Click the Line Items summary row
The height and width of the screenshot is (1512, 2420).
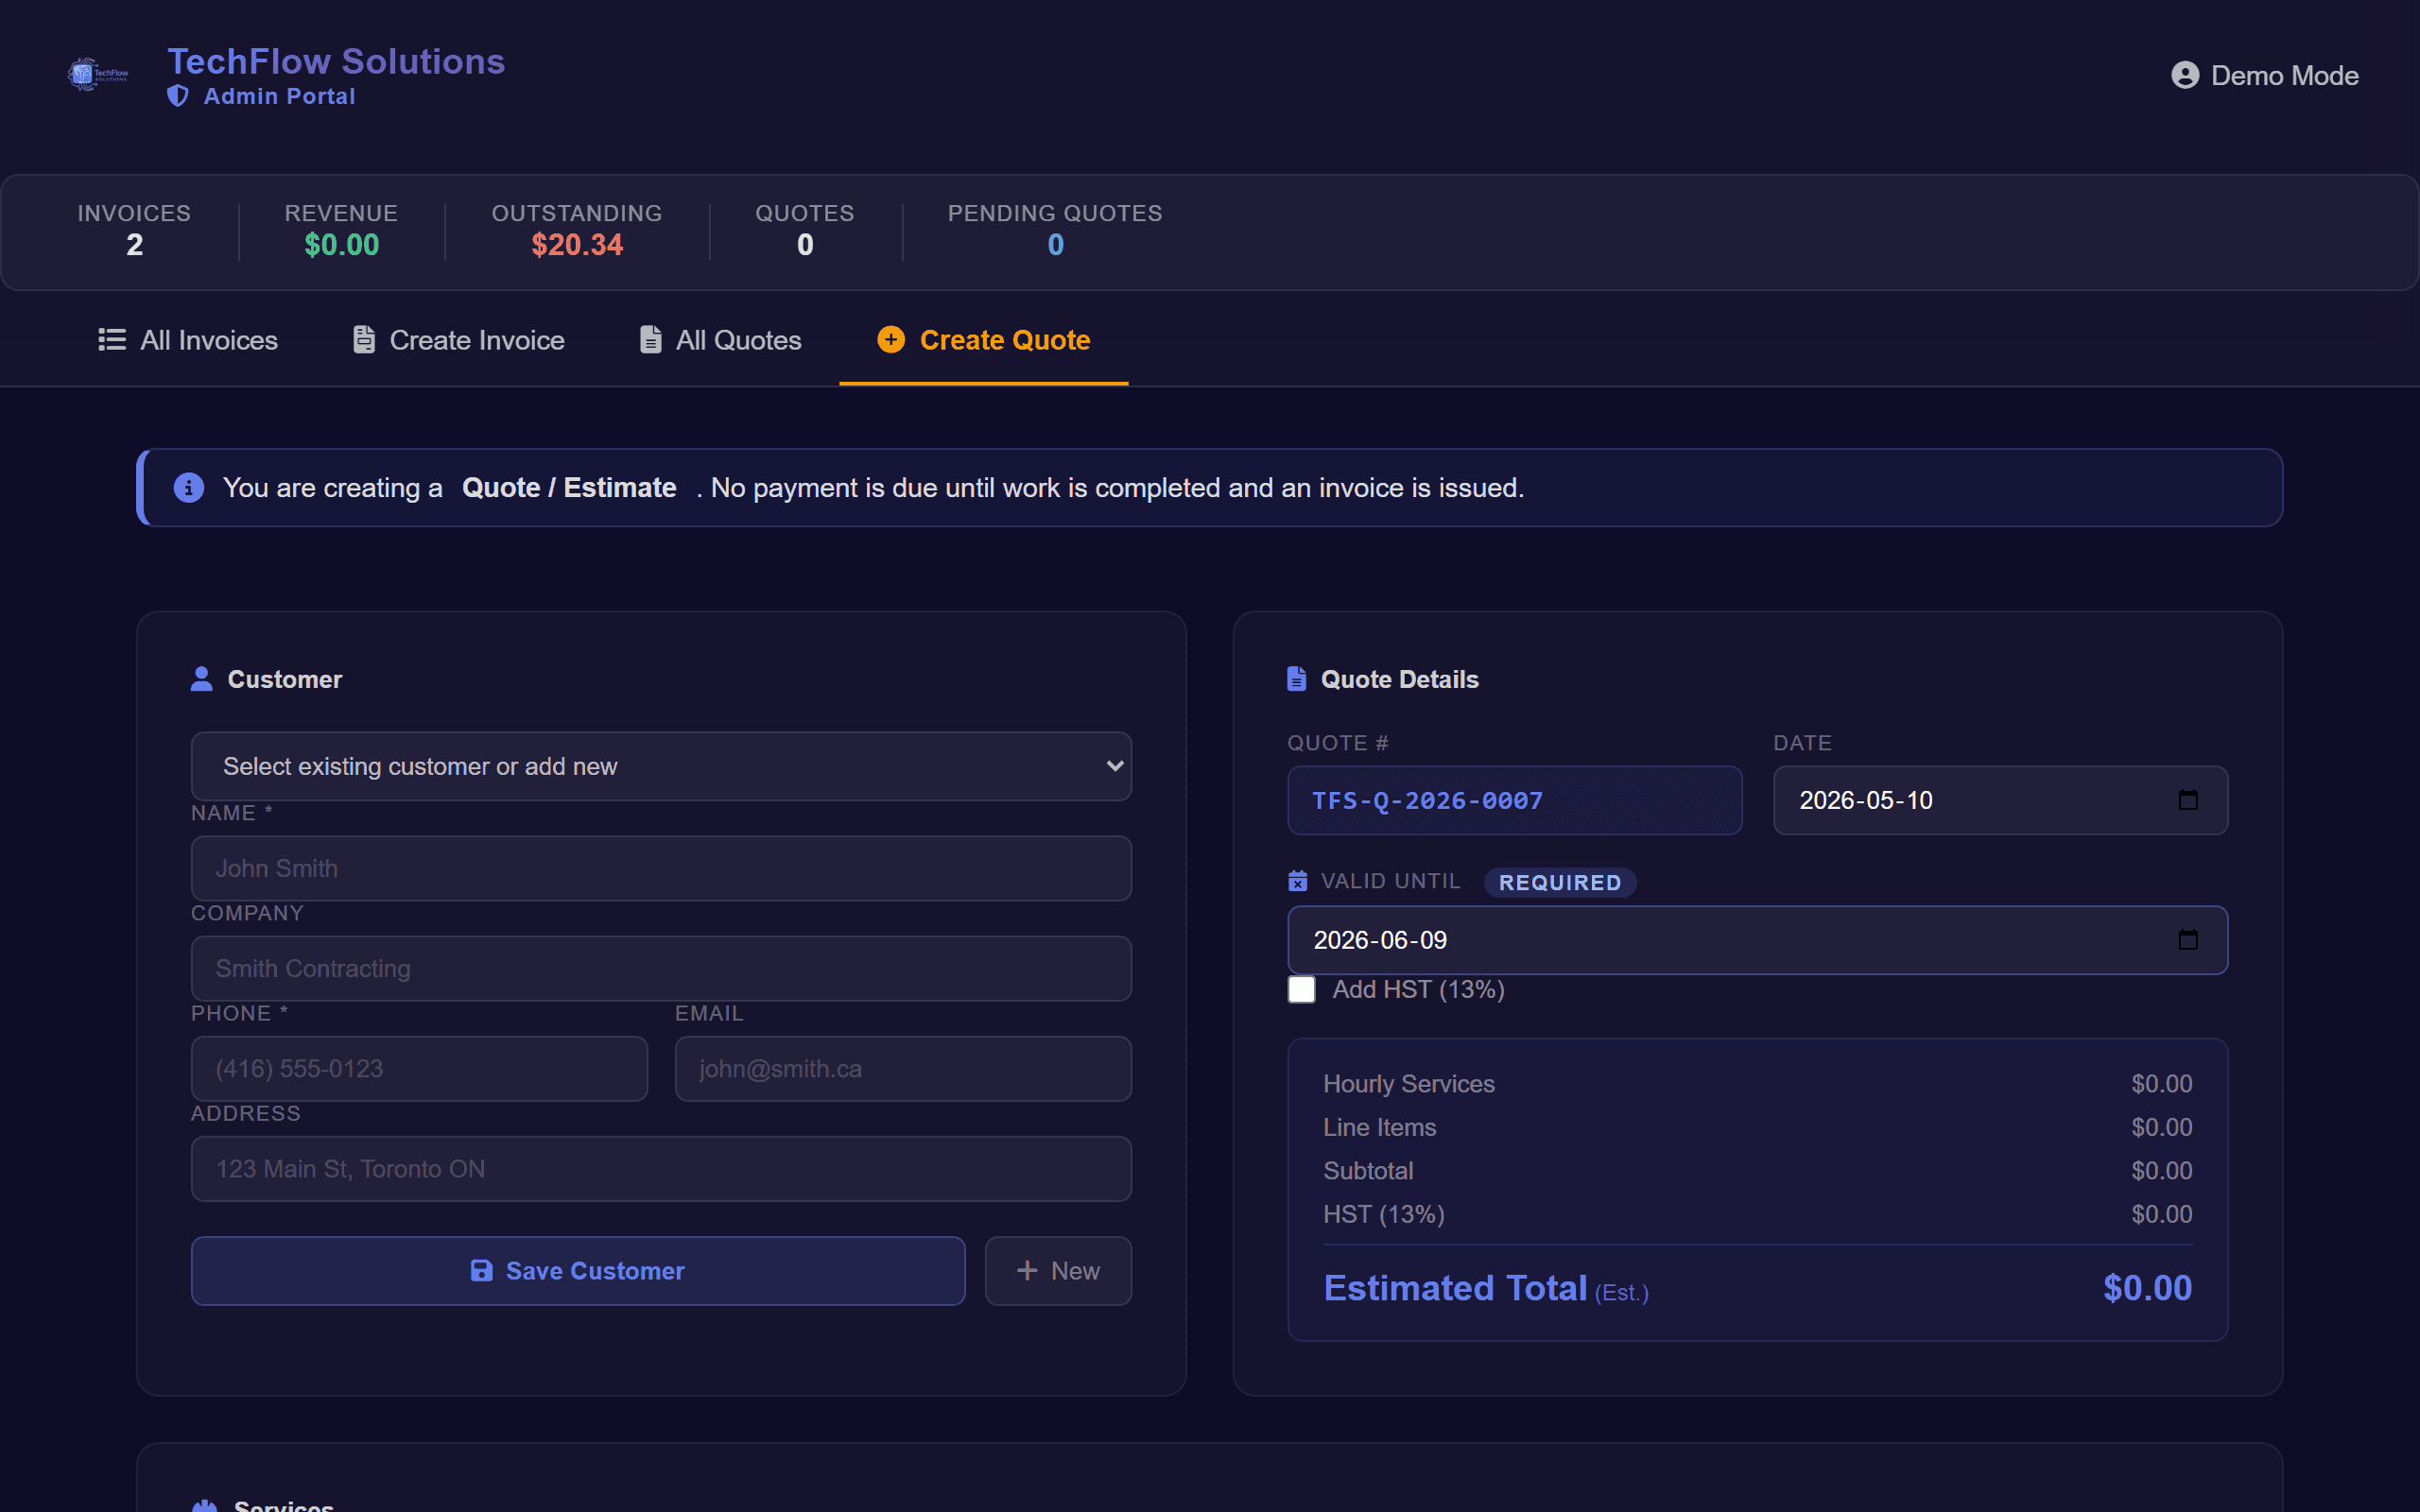(1757, 1127)
